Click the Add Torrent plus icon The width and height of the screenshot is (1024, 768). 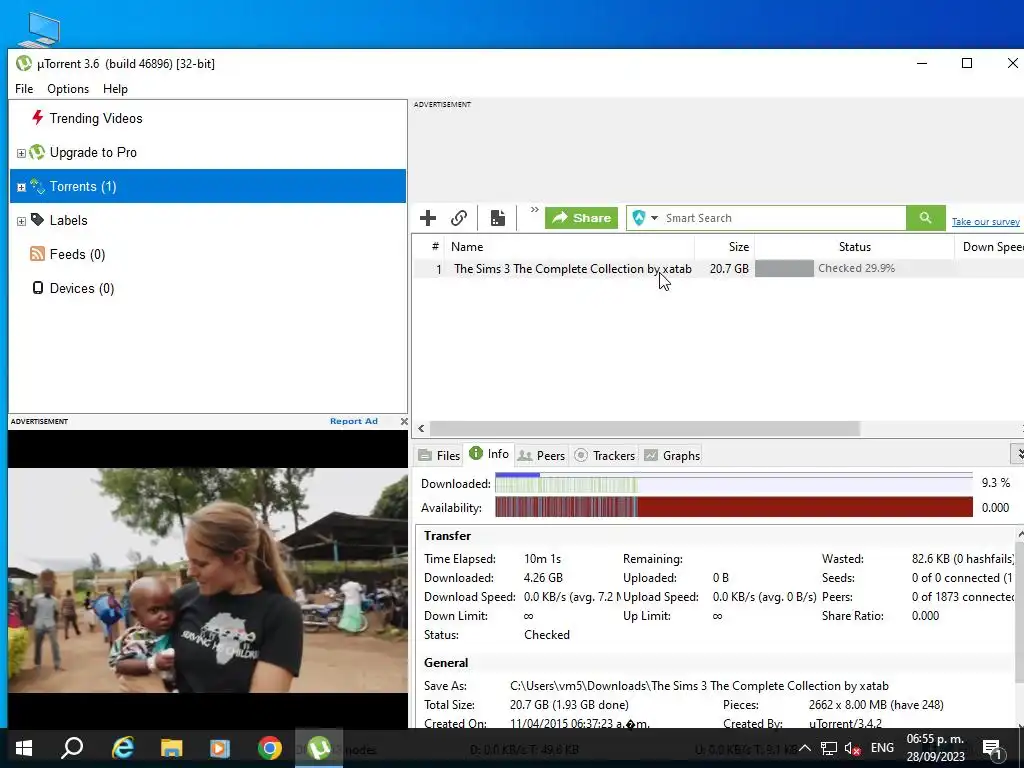pos(428,217)
